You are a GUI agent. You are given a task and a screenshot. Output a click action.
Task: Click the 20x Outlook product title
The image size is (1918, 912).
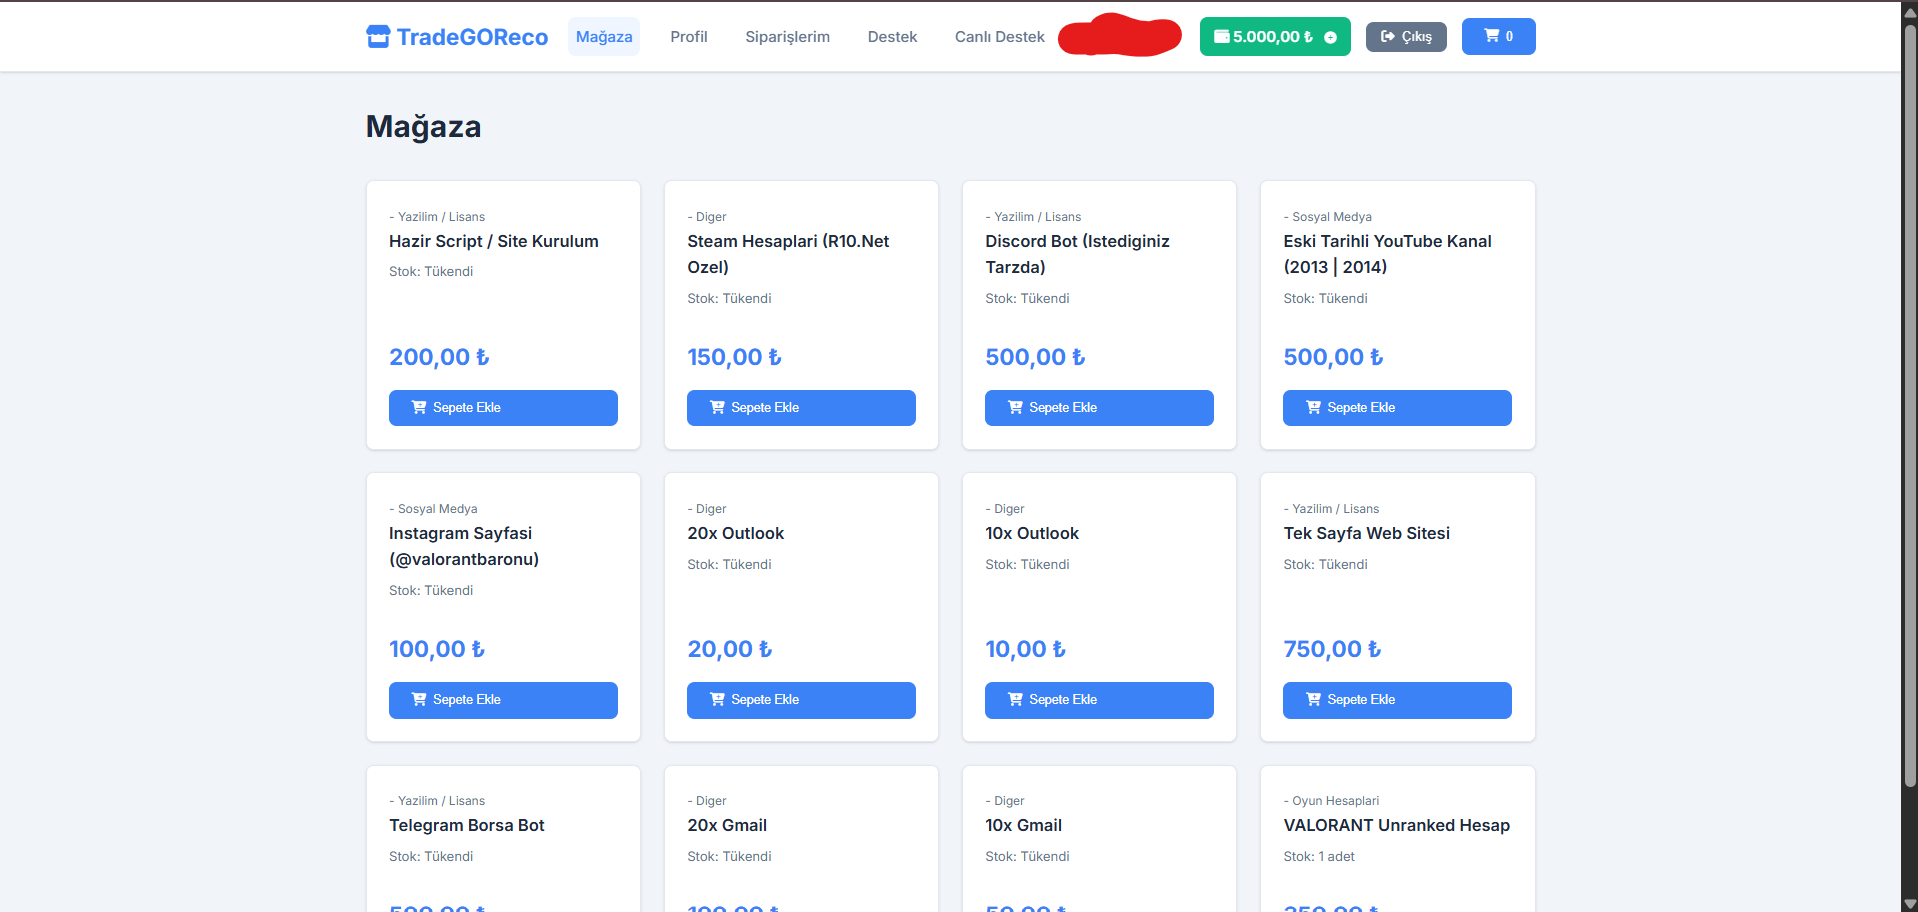point(735,533)
